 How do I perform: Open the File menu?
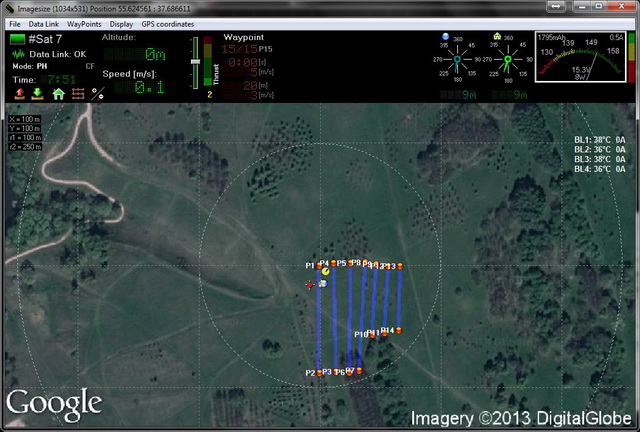[x=15, y=24]
